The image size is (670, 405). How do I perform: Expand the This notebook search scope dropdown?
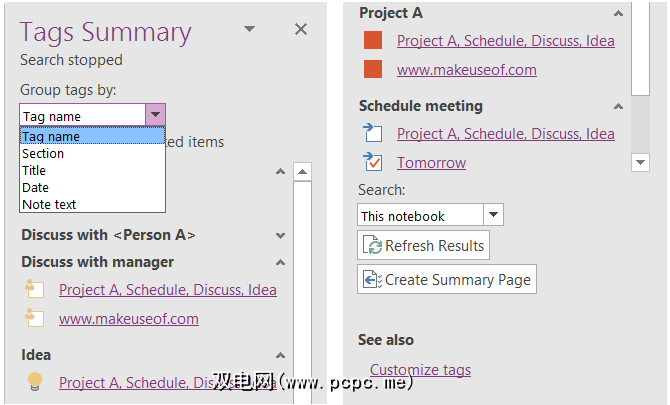pos(493,215)
